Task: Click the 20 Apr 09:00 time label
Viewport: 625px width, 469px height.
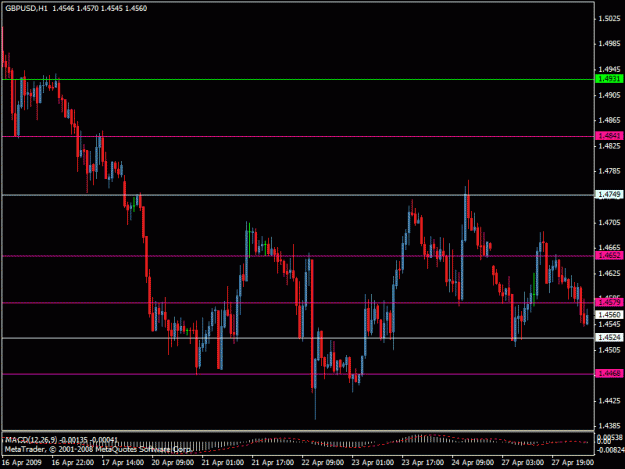Action: pyautogui.click(x=173, y=463)
